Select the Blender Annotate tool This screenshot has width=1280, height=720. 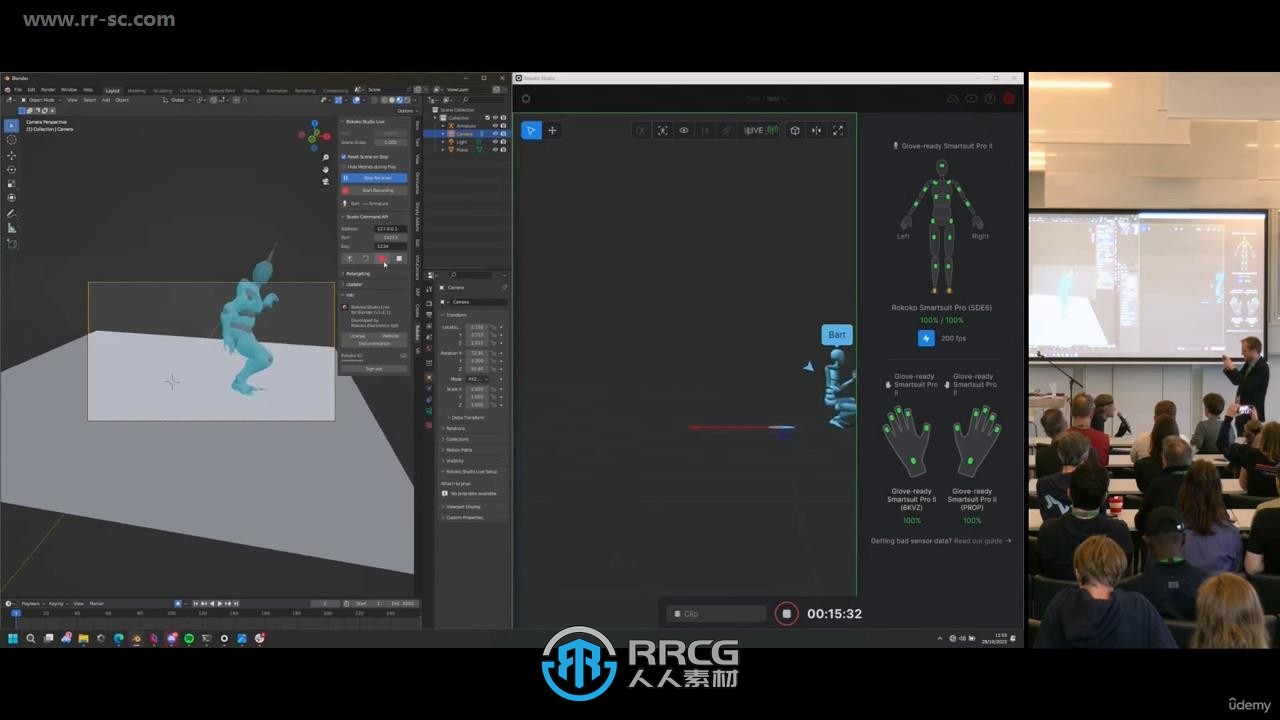click(x=12, y=214)
